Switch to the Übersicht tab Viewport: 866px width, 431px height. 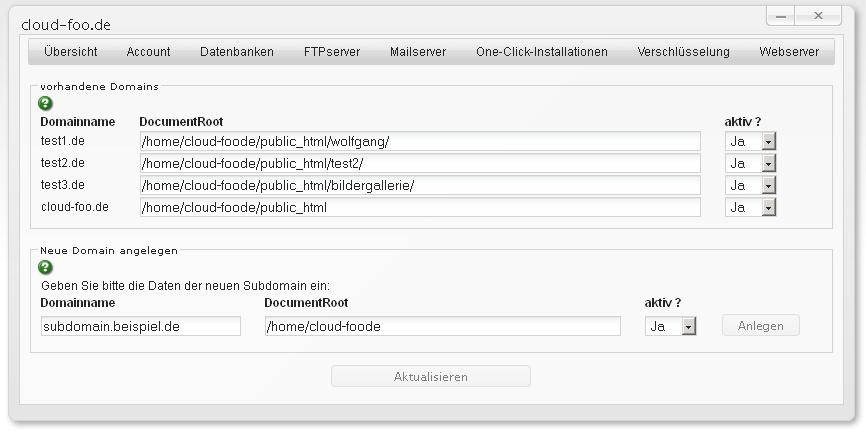[x=71, y=52]
